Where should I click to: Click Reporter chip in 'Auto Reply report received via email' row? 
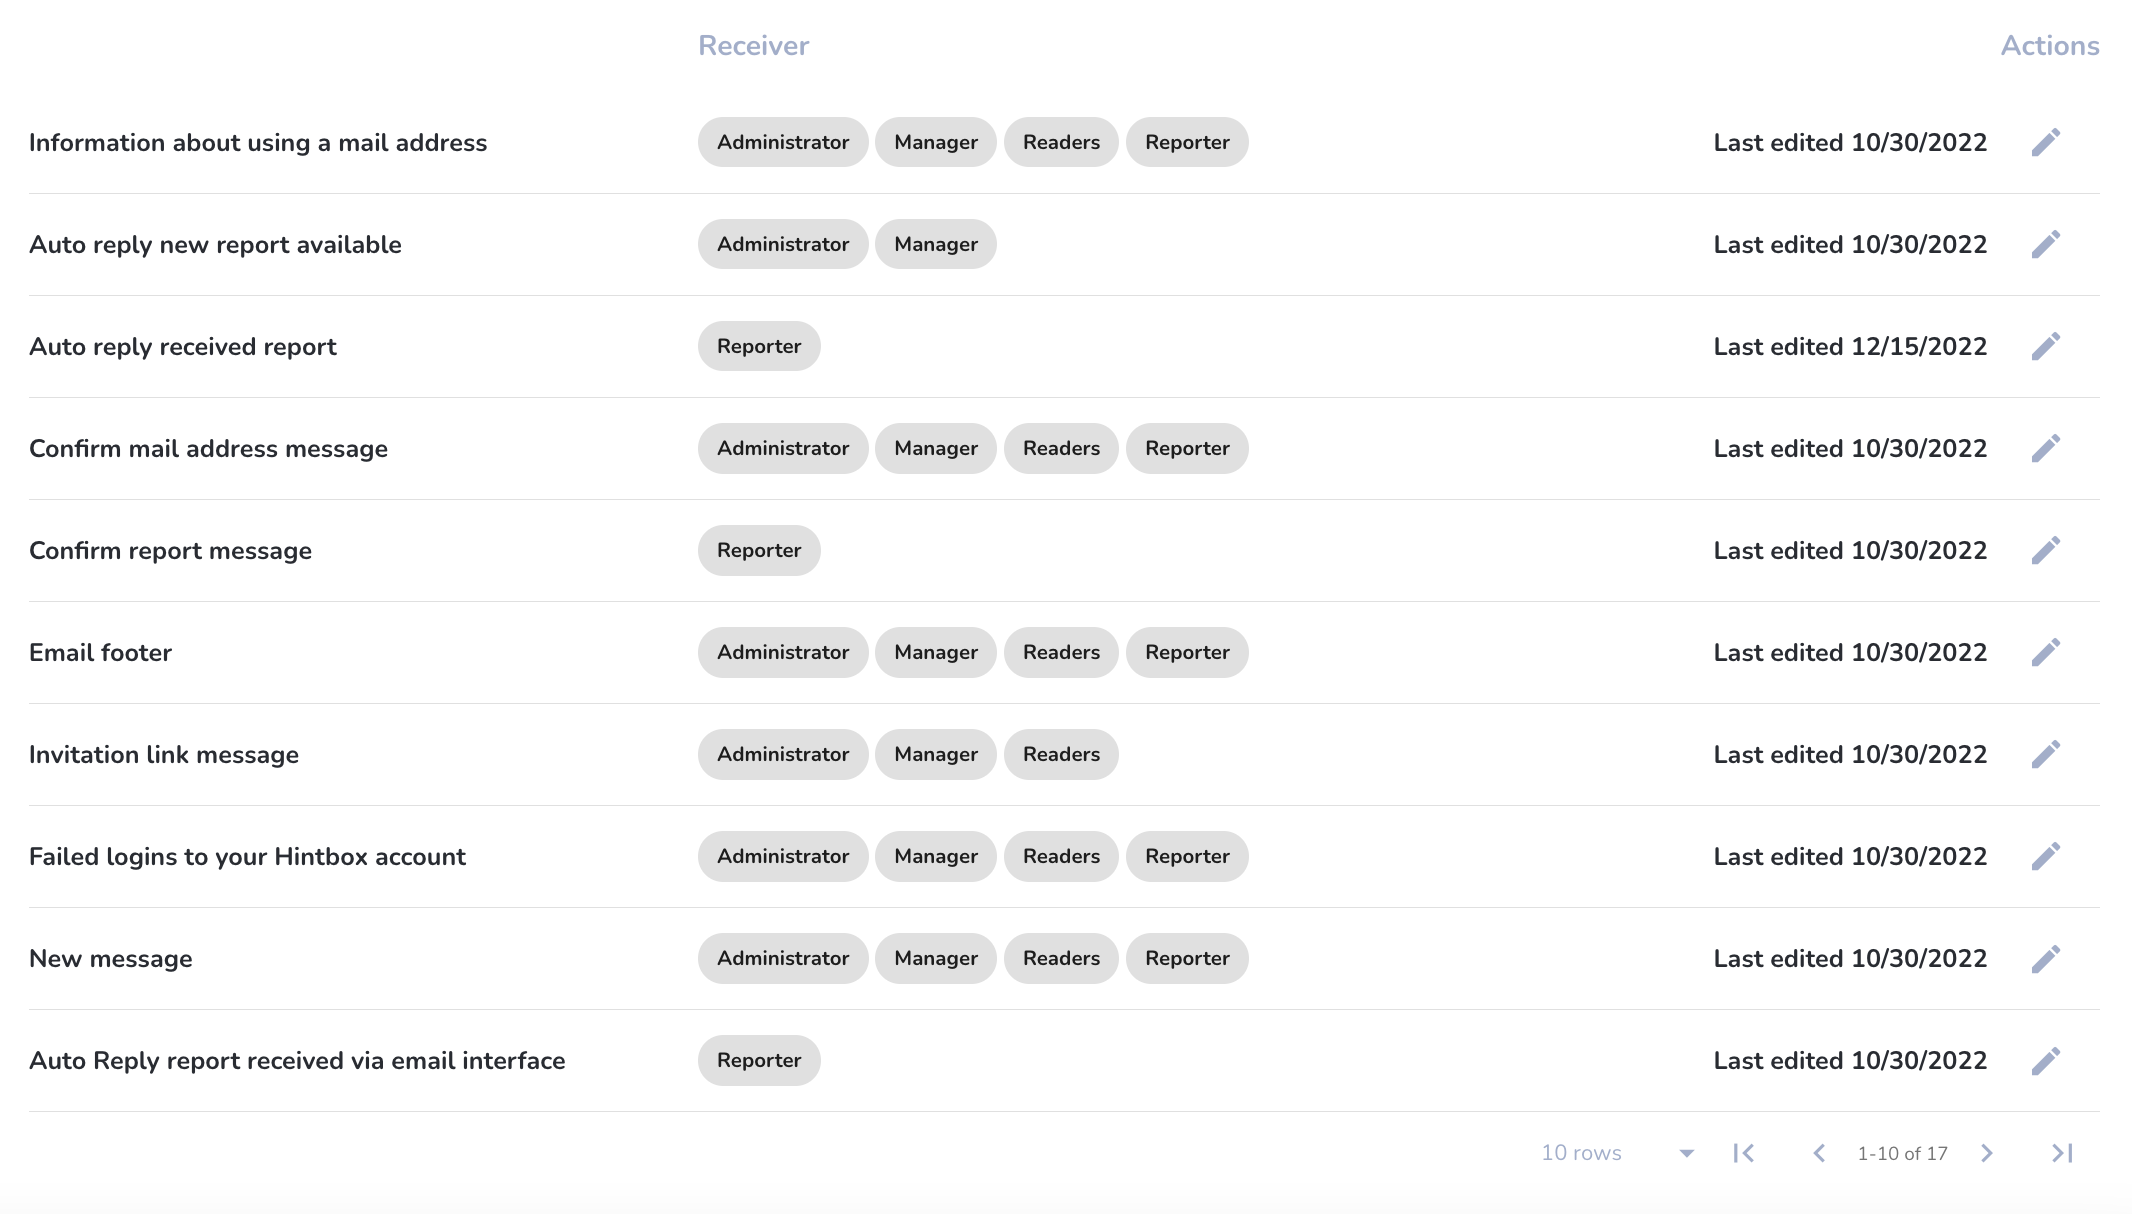759,1060
